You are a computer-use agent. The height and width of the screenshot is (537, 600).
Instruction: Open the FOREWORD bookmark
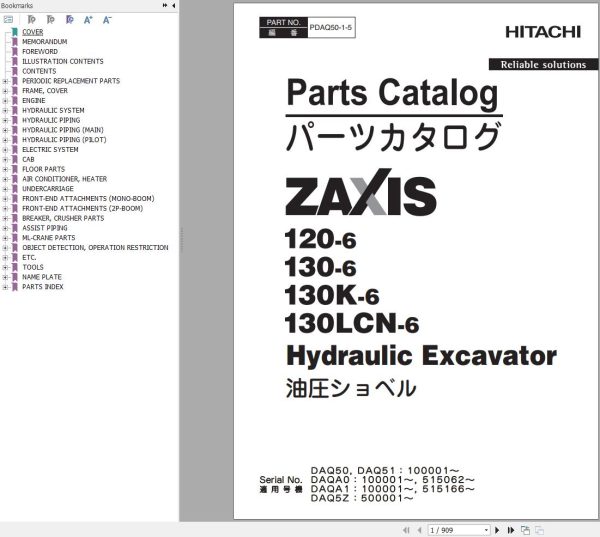click(40, 51)
